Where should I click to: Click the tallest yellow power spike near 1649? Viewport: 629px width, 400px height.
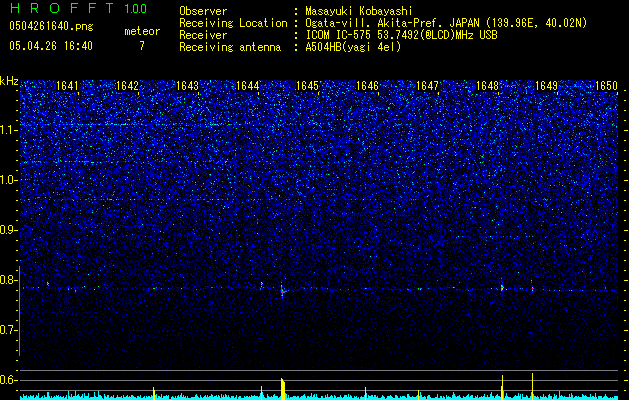[x=532, y=386]
